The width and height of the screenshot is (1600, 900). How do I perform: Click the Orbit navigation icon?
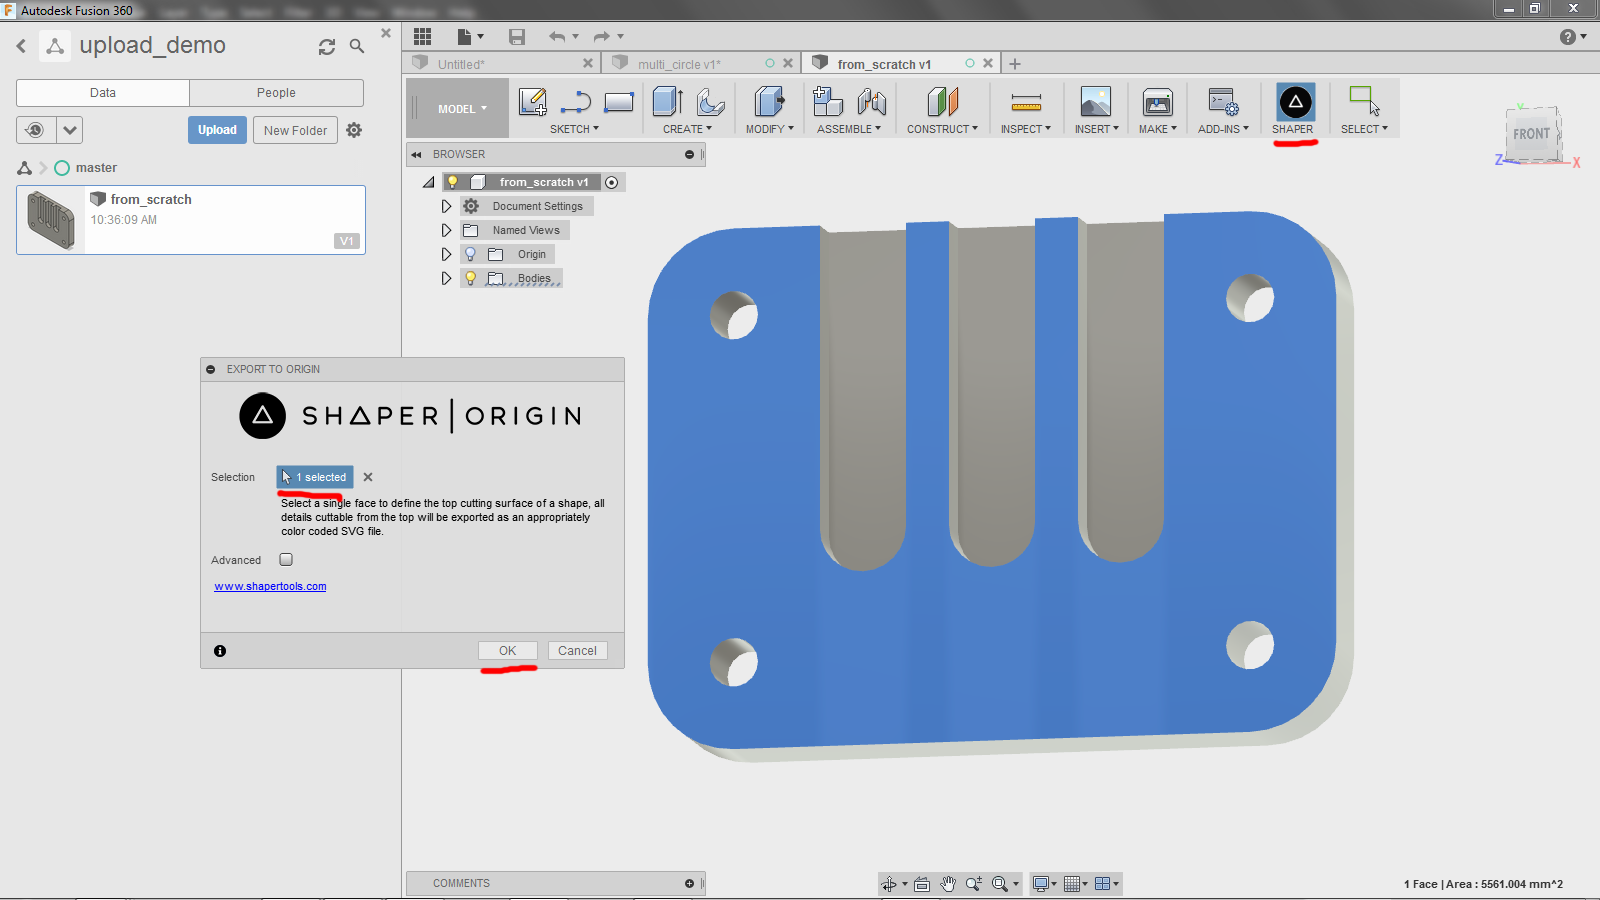[888, 884]
